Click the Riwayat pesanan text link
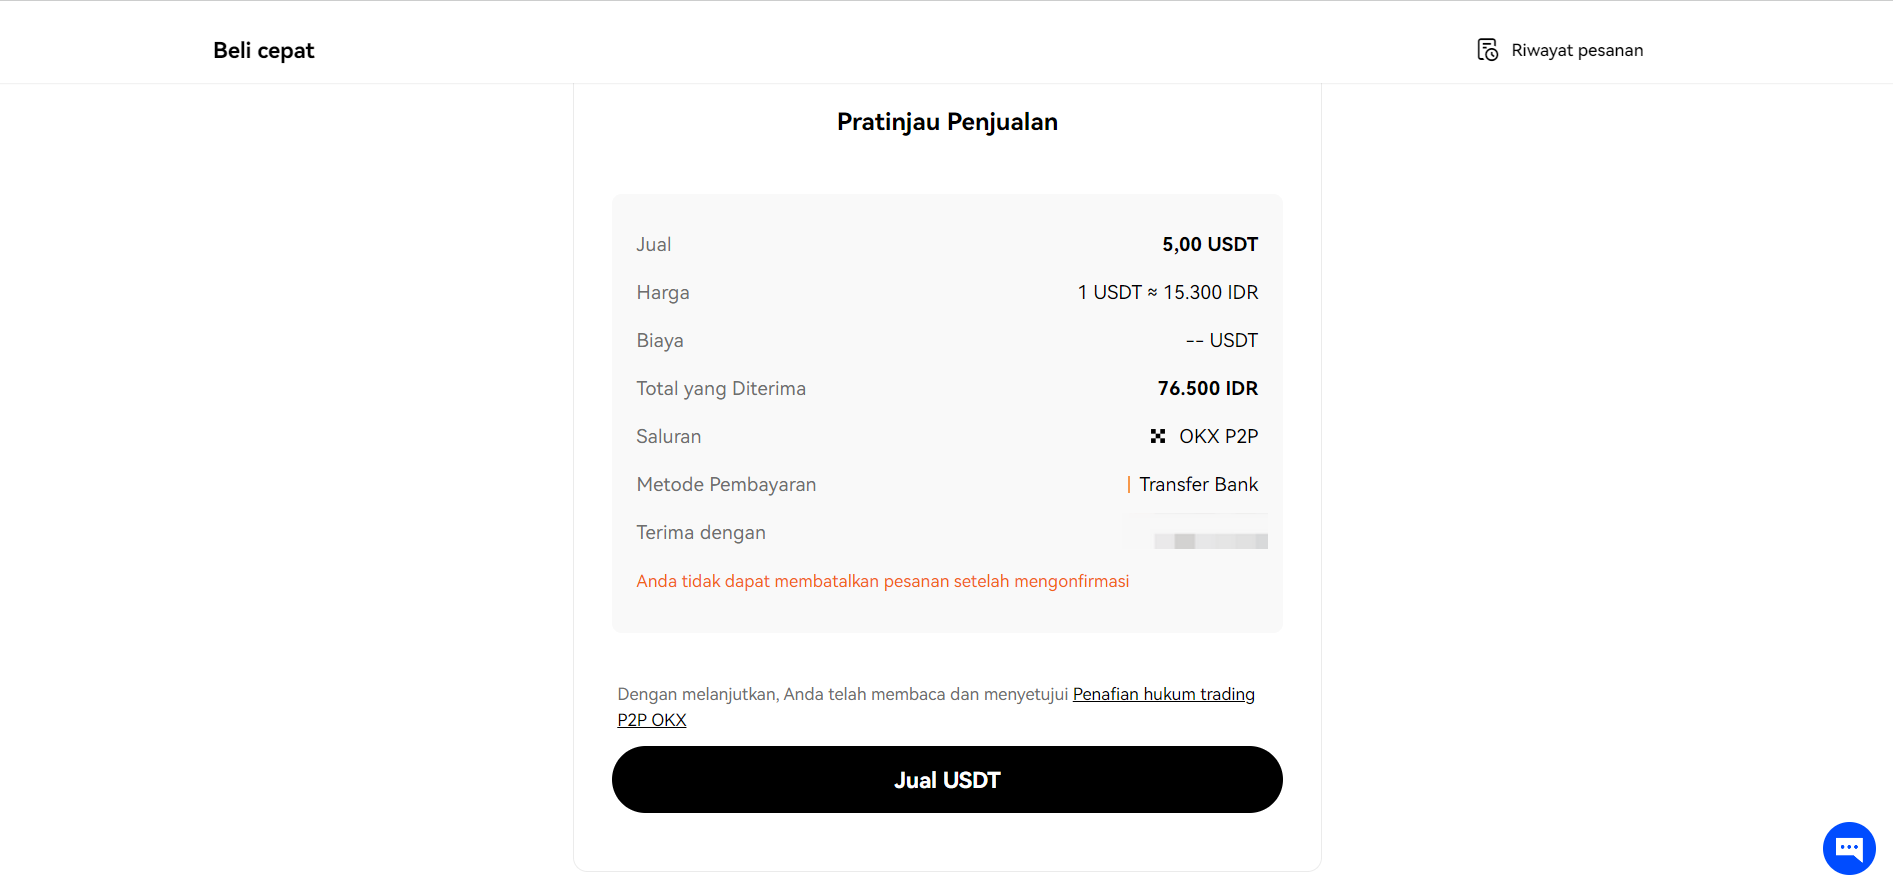Screen dimensions: 1893x893 coord(1576,51)
